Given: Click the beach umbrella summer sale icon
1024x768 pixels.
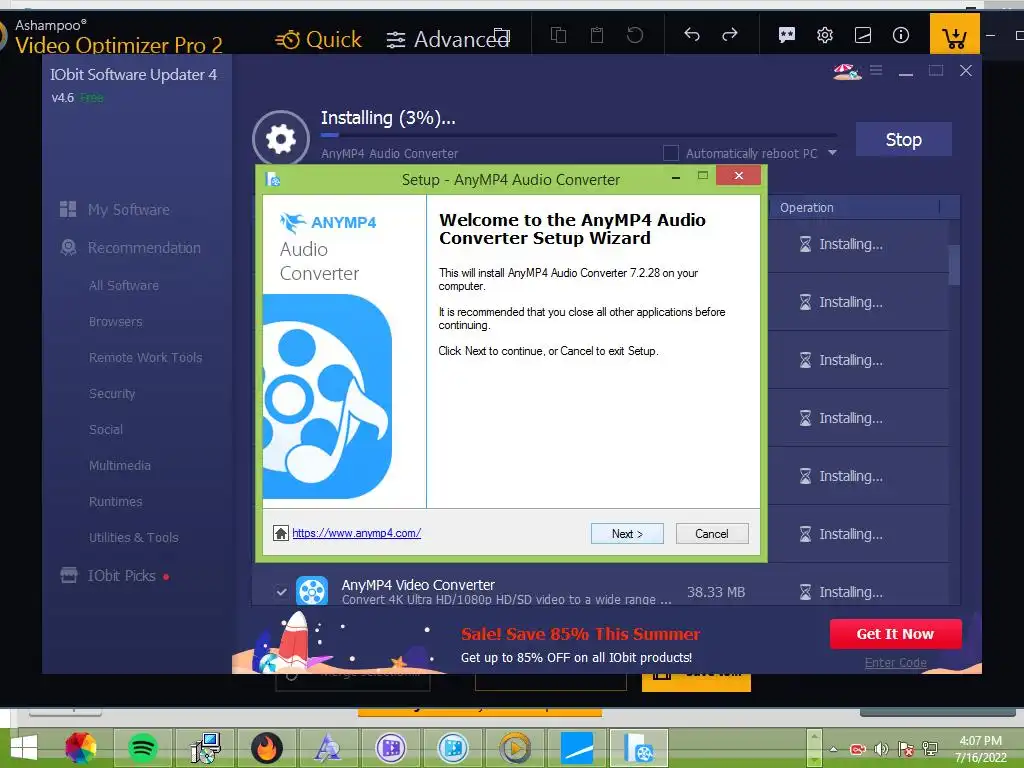Looking at the screenshot, I should (x=847, y=71).
